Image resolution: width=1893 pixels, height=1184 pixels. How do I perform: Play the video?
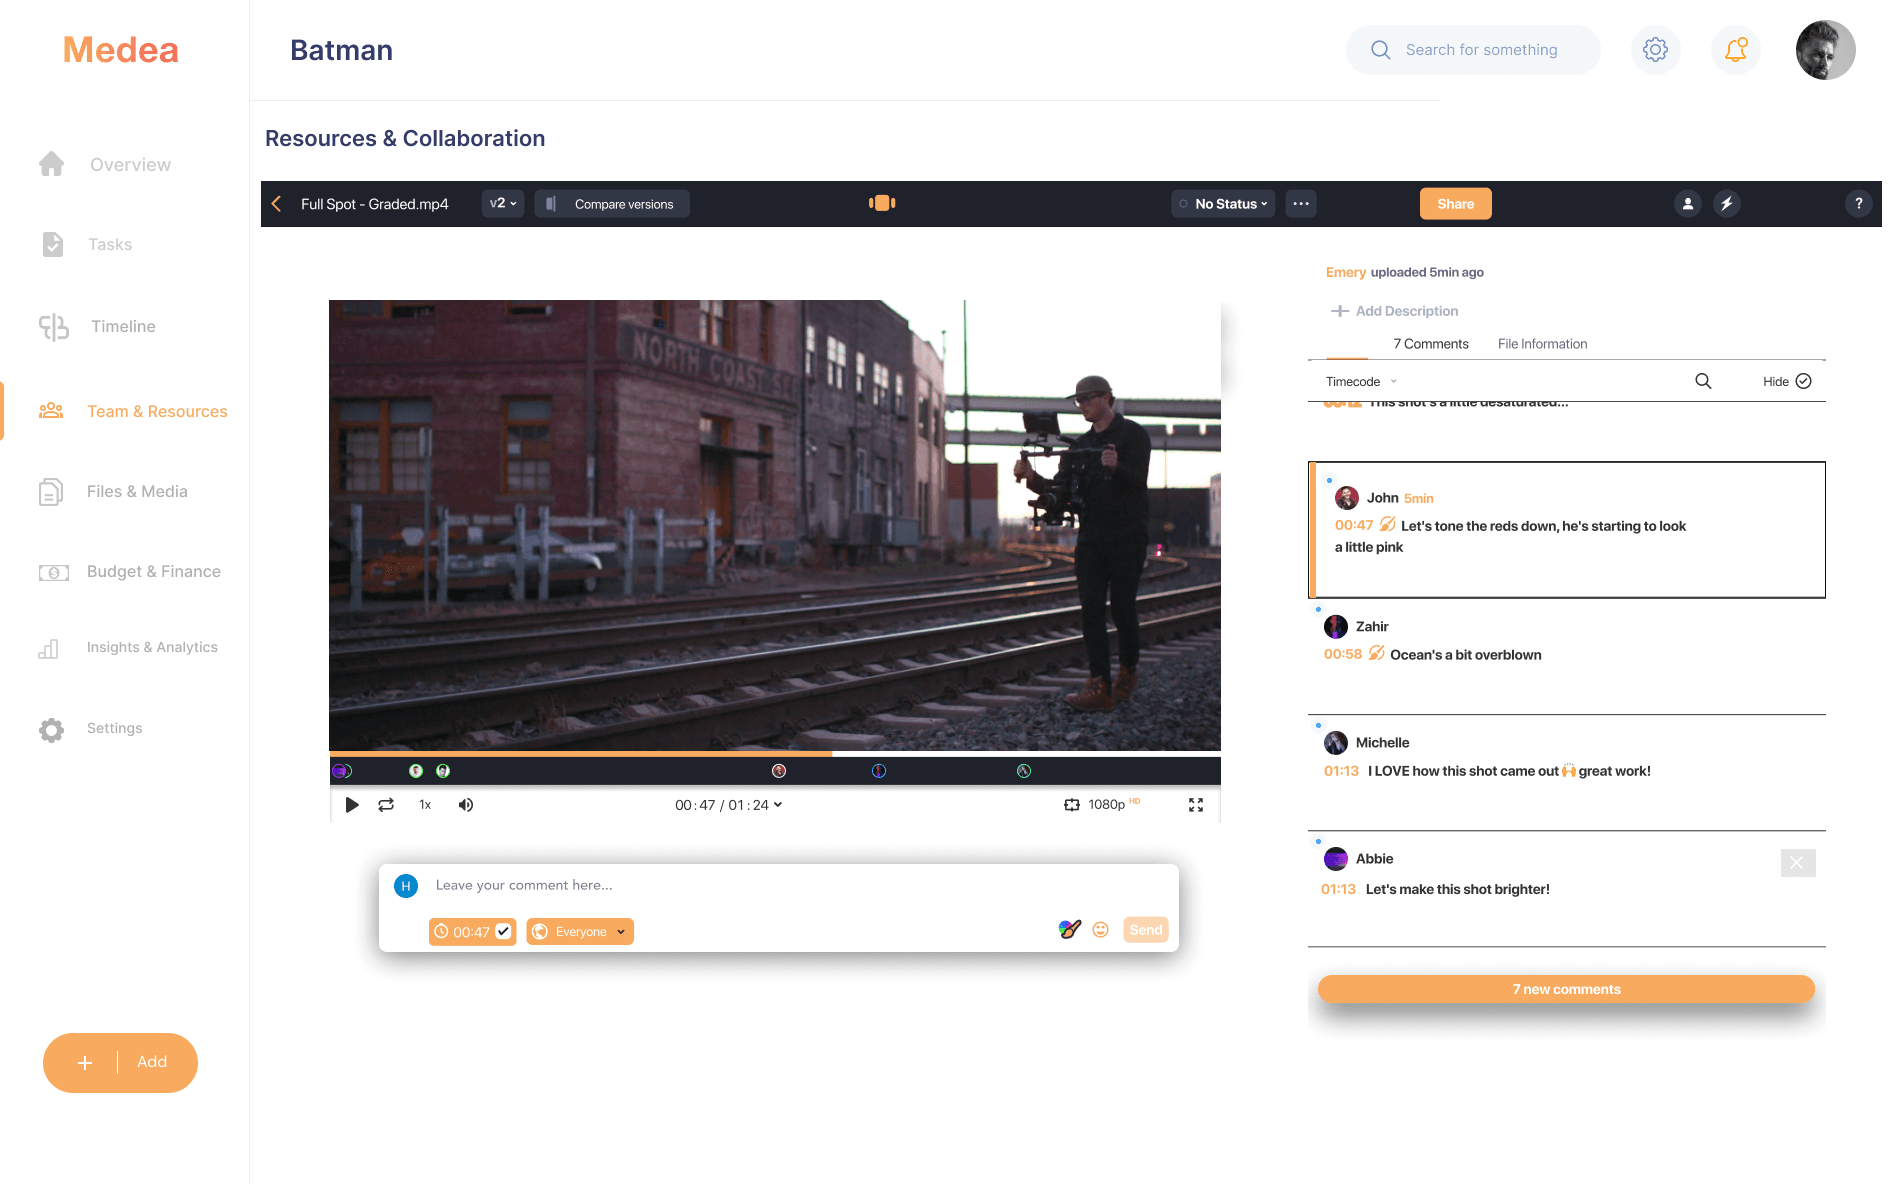pyautogui.click(x=352, y=805)
